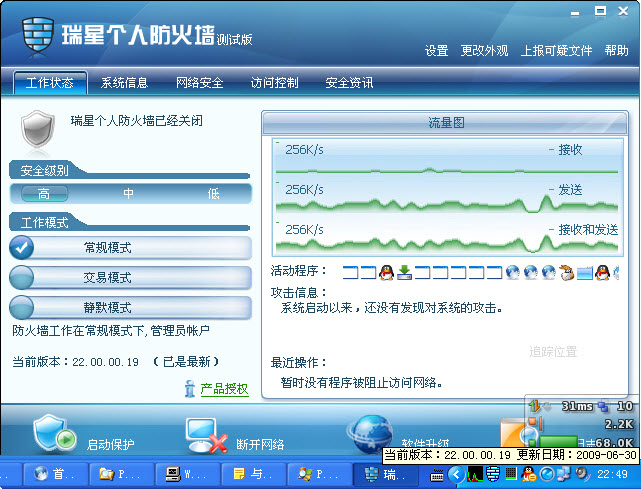641x489 pixels.
Task: Click the volume speaker tray icon
Action: [x=582, y=474]
